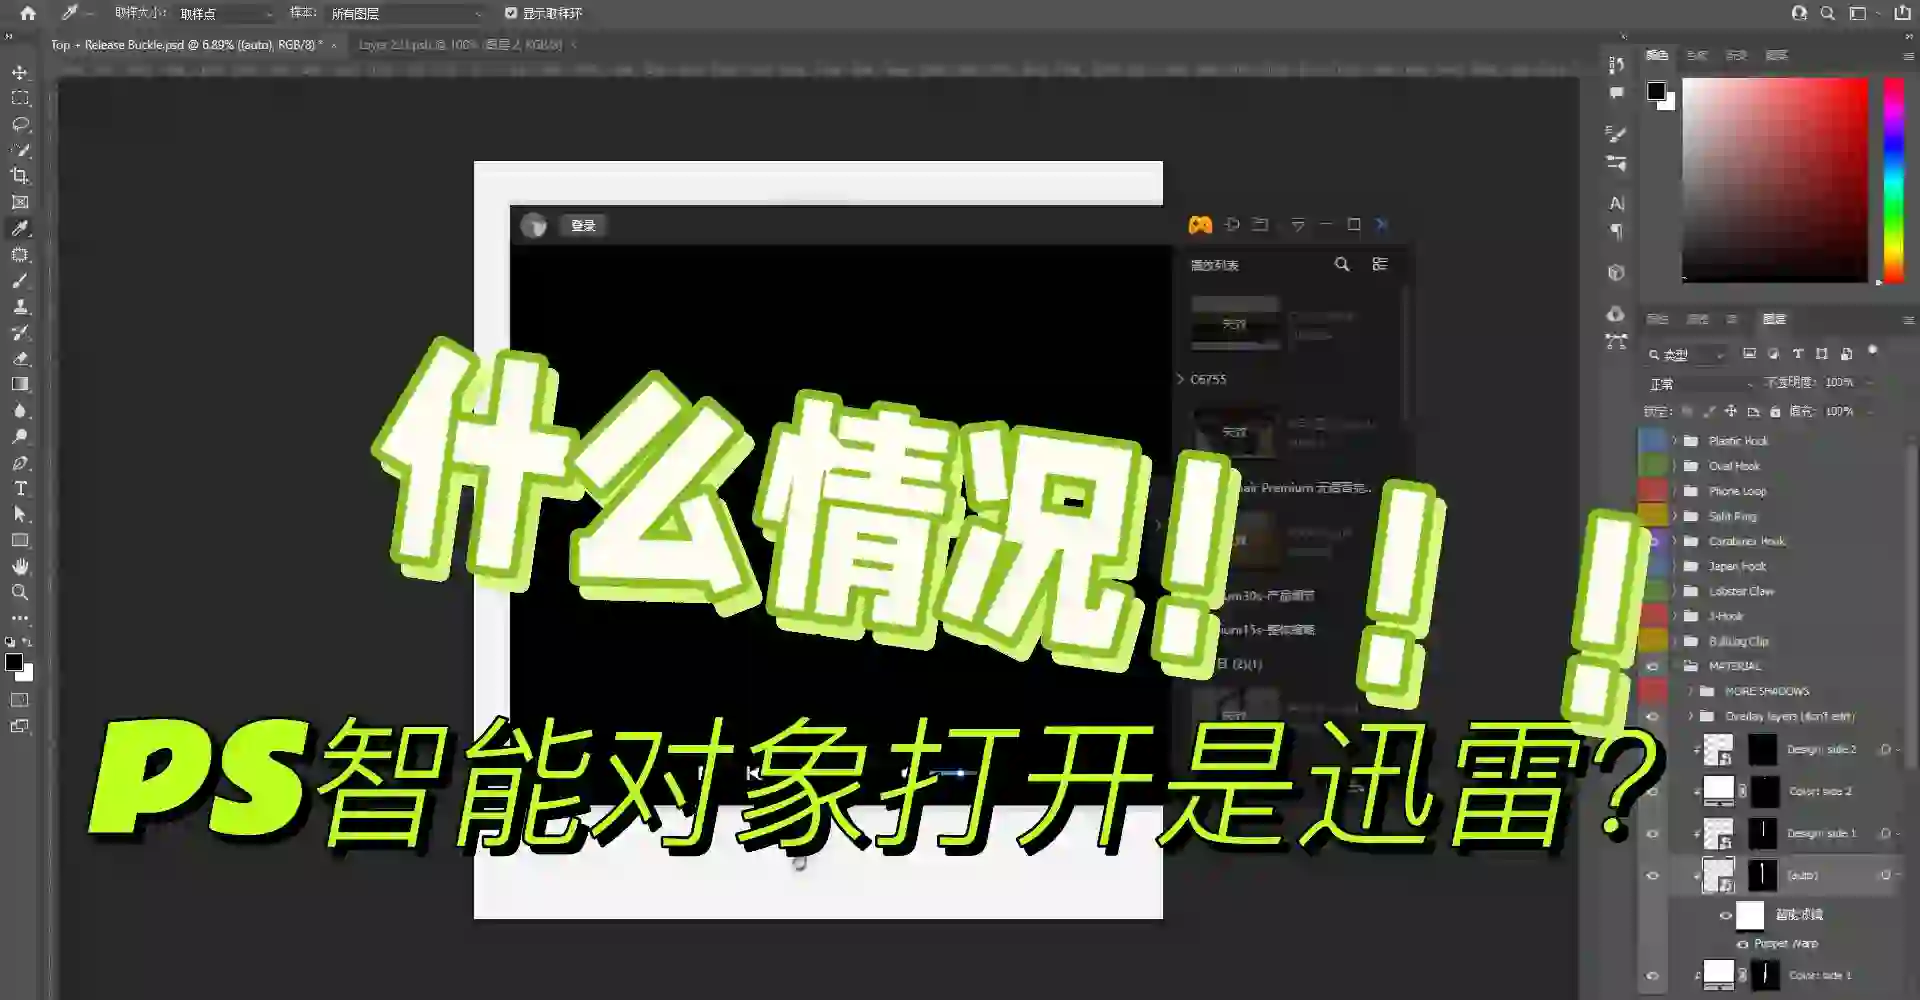The image size is (1920, 1000).
Task: Switch to the Top + Release Buckle.psd document tab
Action: pos(190,45)
